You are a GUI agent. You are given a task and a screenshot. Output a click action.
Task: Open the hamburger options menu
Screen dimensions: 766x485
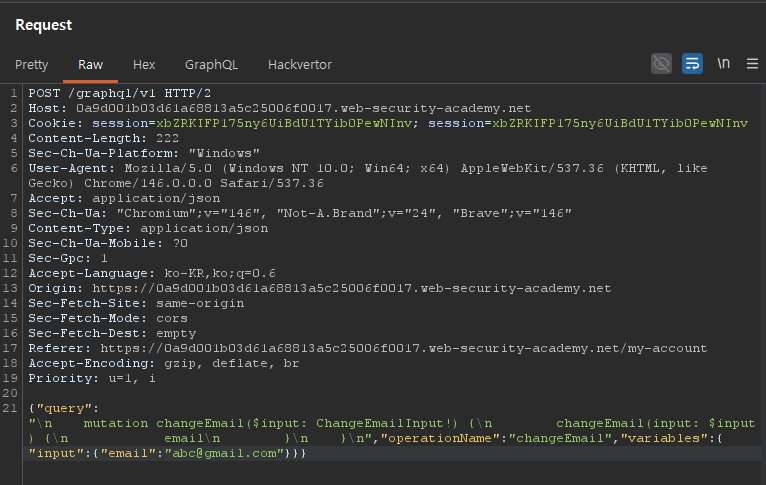pyautogui.click(x=752, y=64)
